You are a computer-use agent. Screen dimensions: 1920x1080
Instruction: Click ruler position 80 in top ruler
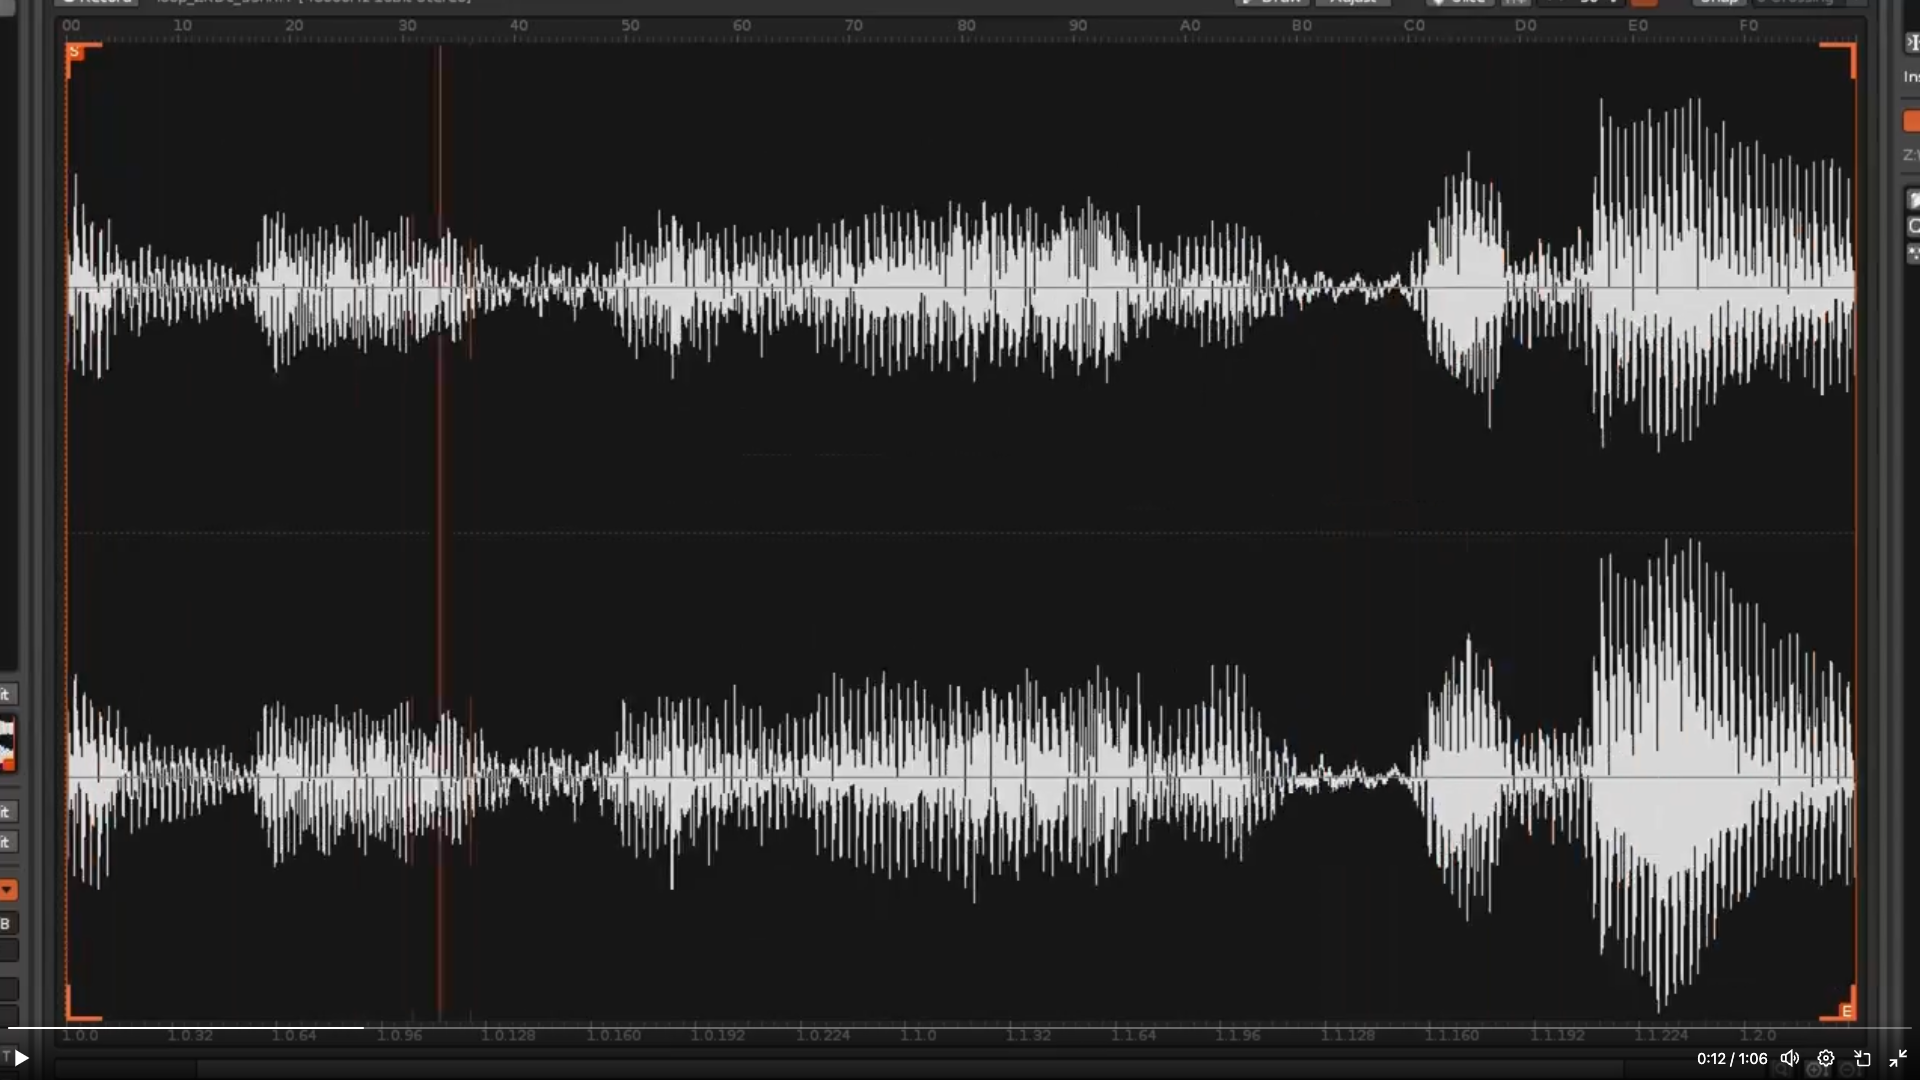point(966,26)
